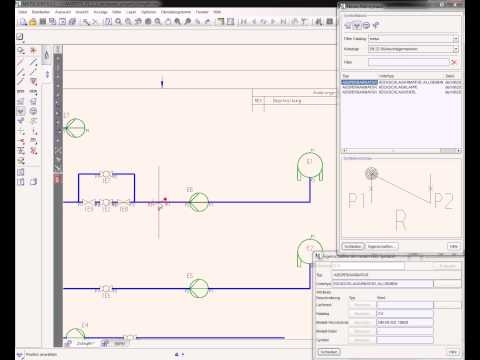This screenshot has width=480, height=360.
Task: Open the Bearbeiten menu
Action: 41,12
